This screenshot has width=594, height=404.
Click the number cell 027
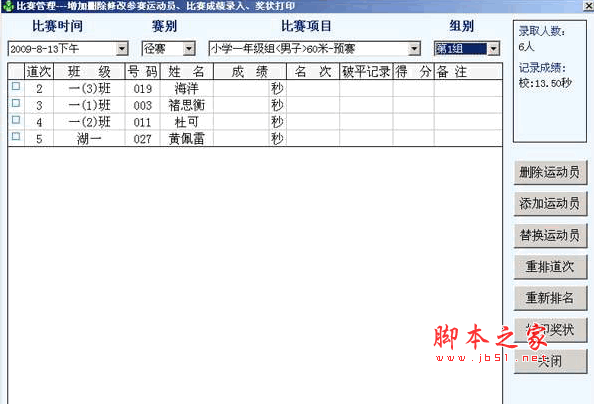[x=142, y=138]
